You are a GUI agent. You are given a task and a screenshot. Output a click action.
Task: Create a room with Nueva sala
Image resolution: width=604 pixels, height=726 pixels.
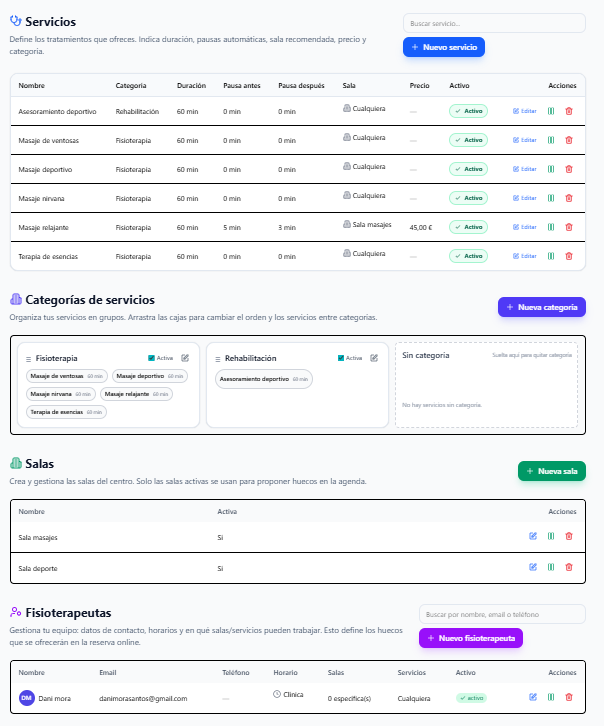click(551, 471)
